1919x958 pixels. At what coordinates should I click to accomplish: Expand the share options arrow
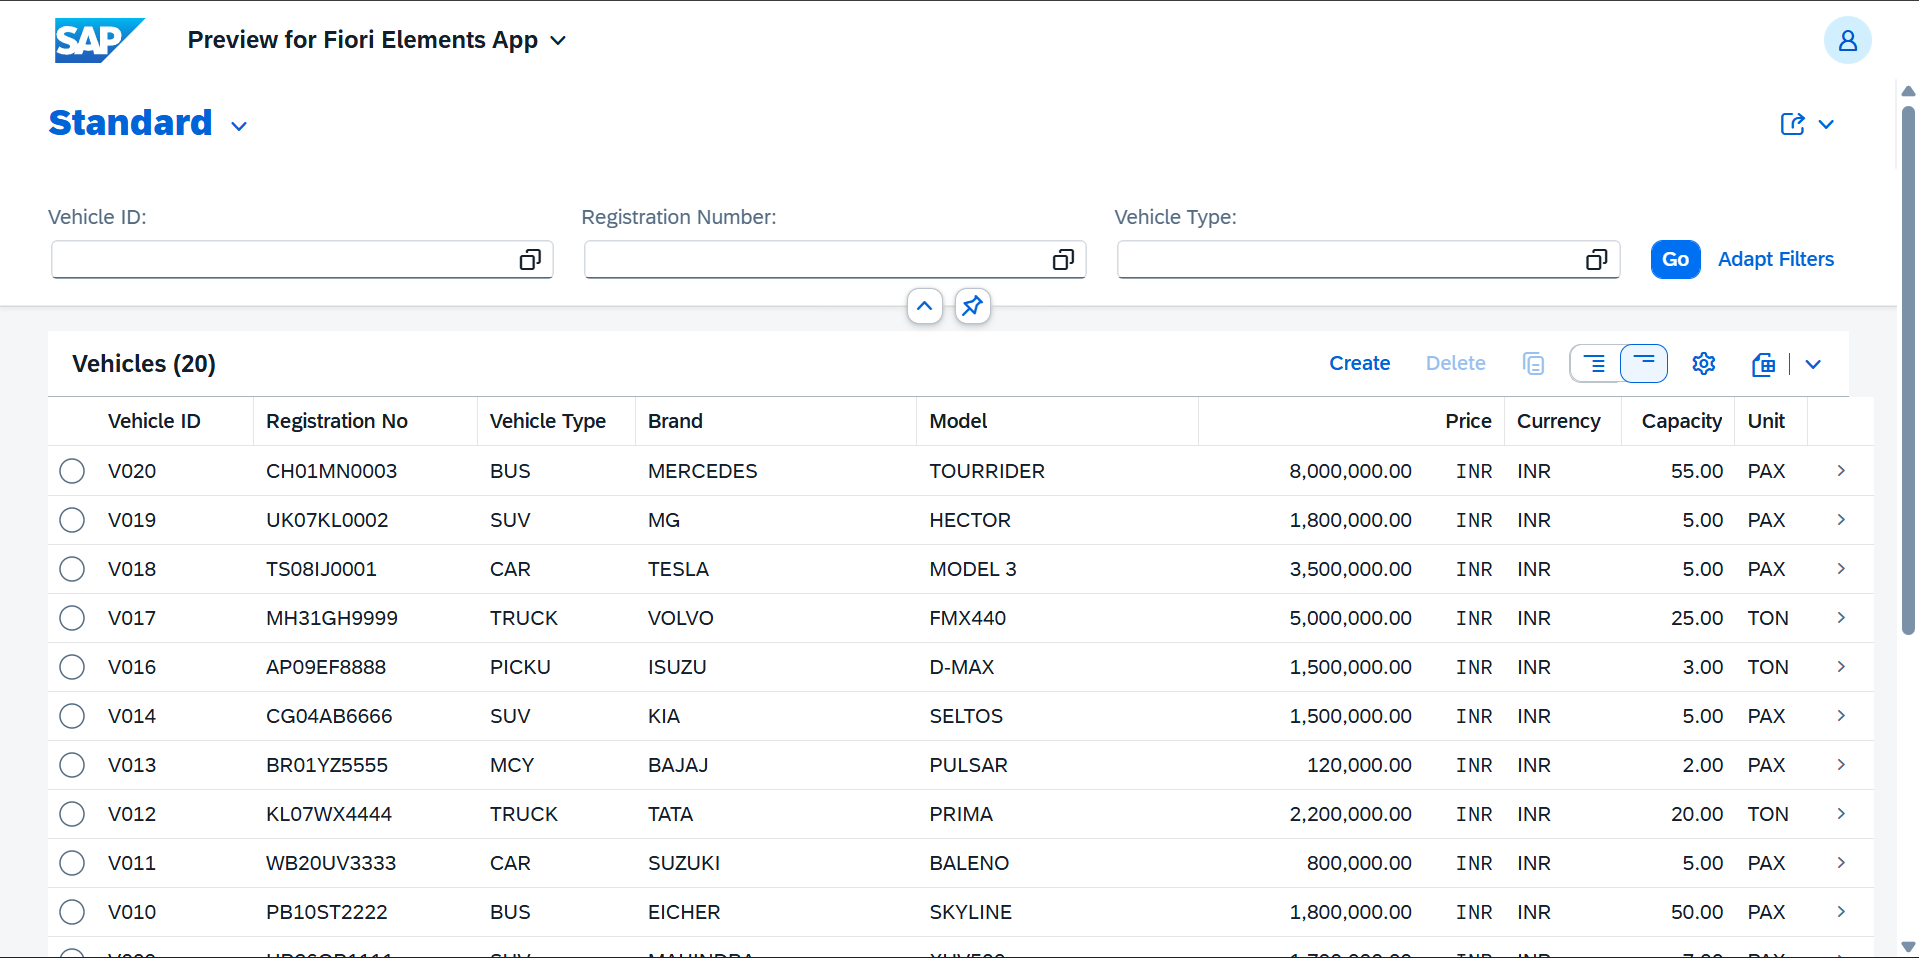tap(1826, 124)
